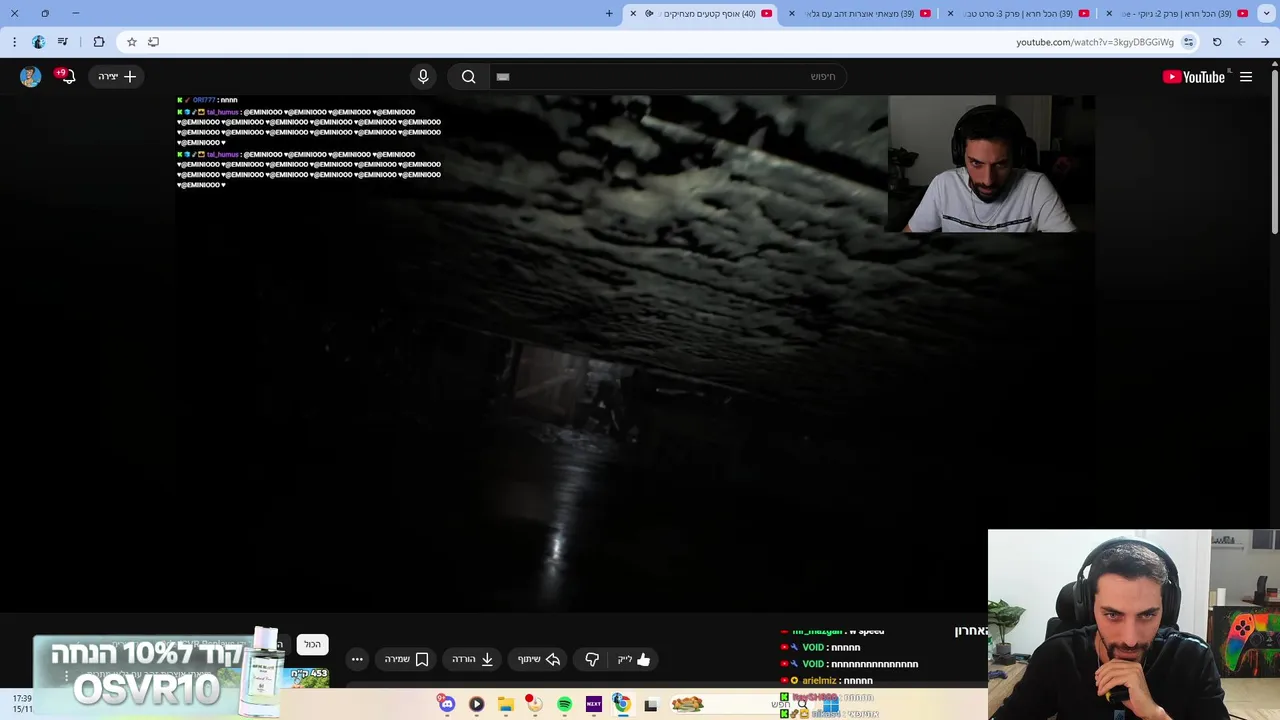
Task: Open Discord from the taskbar
Action: point(447,704)
